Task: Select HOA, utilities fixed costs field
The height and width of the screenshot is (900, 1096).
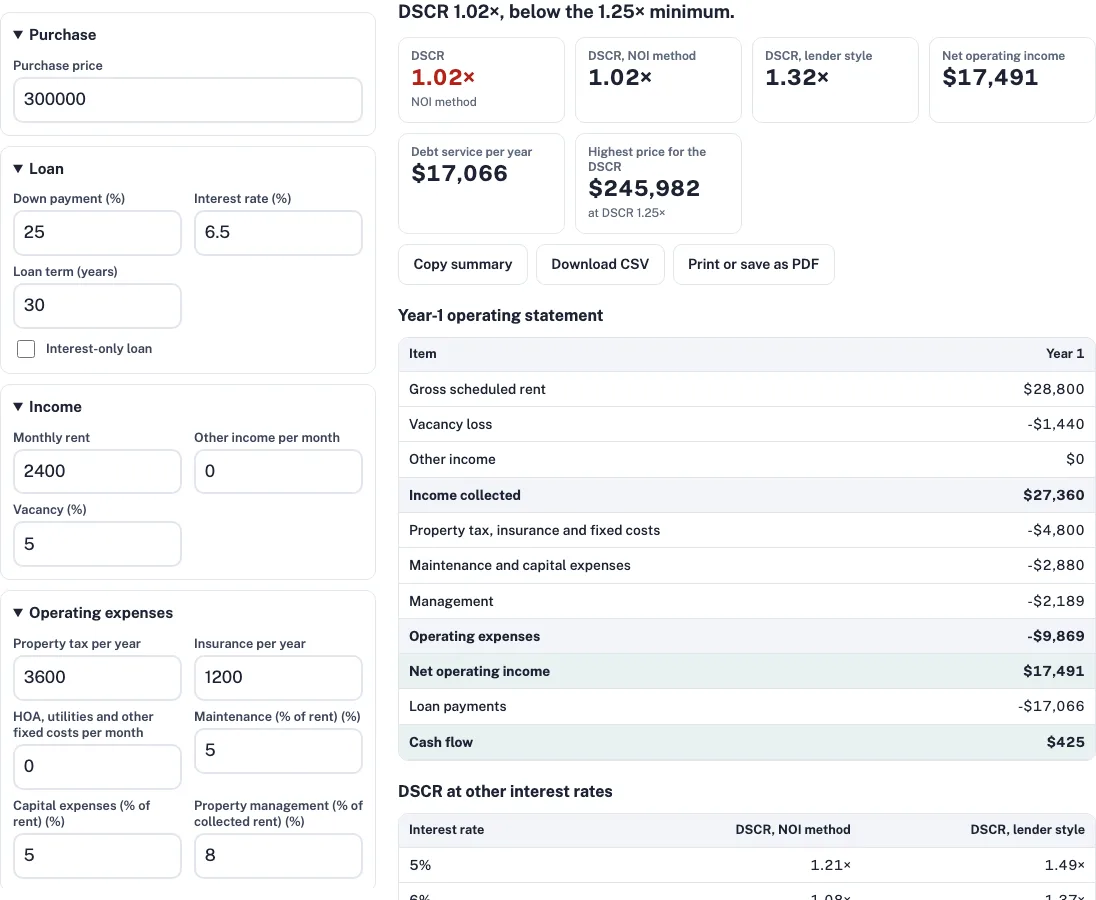Action: 97,767
